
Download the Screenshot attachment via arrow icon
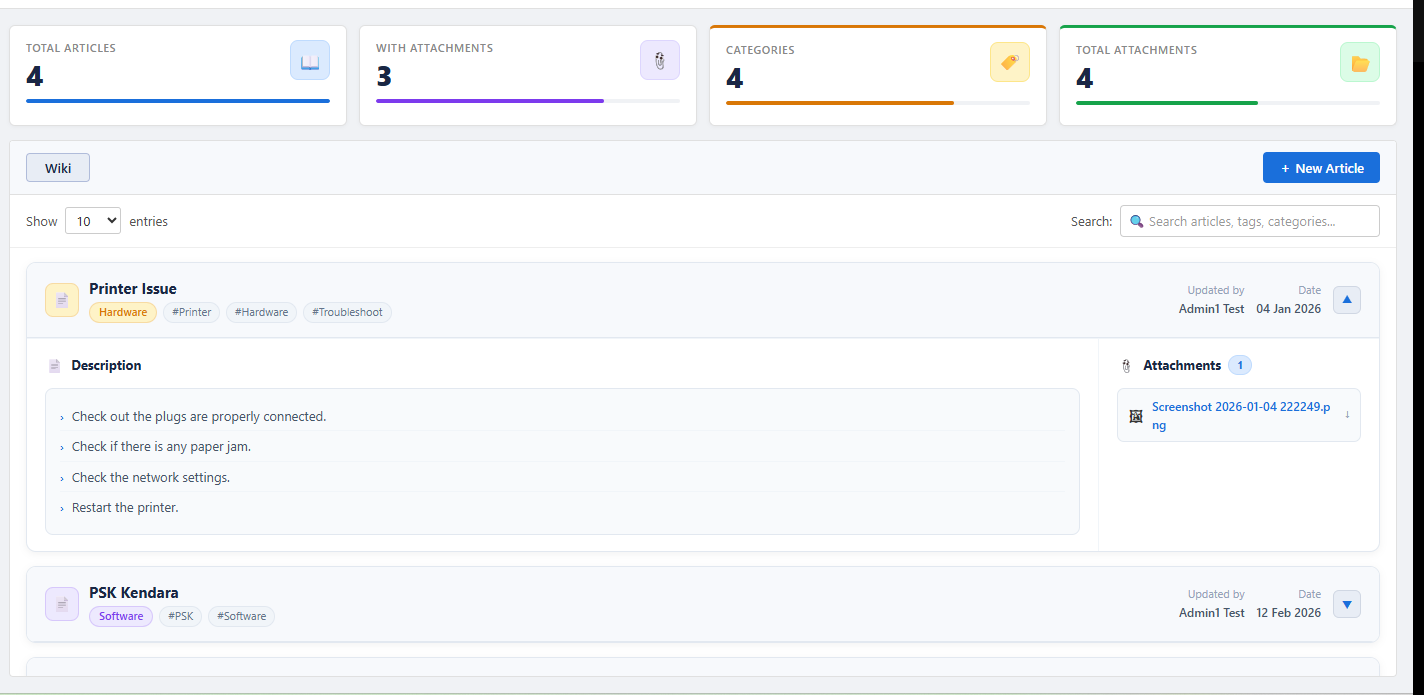pyautogui.click(x=1347, y=415)
